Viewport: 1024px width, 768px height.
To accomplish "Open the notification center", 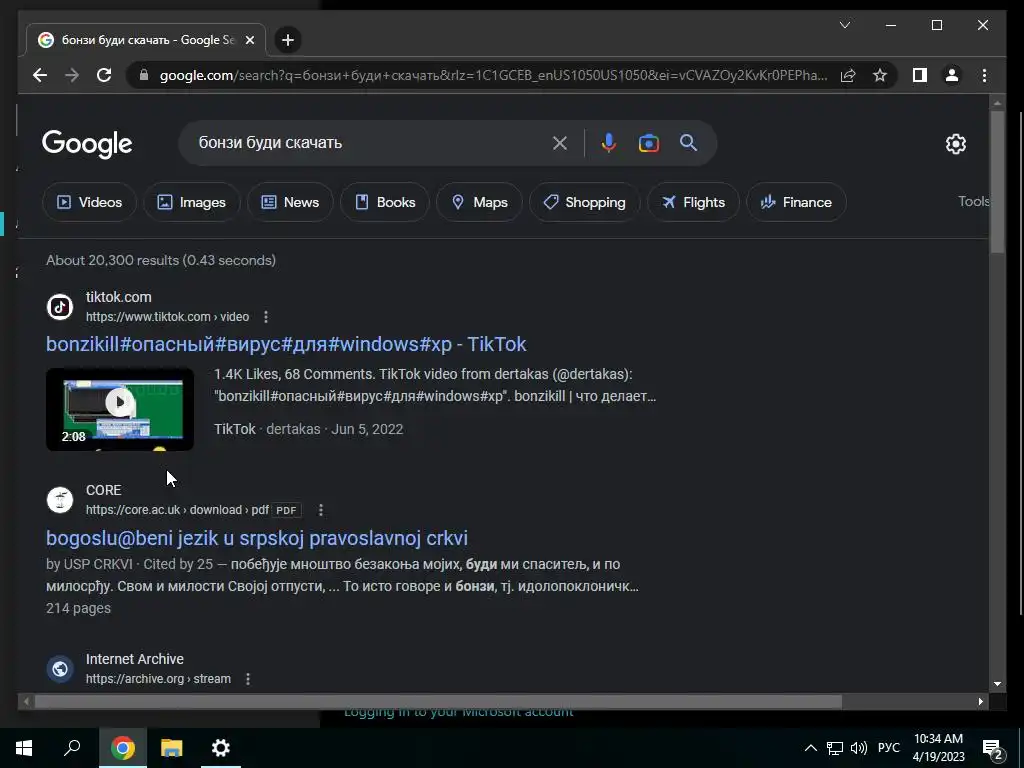I will pos(993,750).
